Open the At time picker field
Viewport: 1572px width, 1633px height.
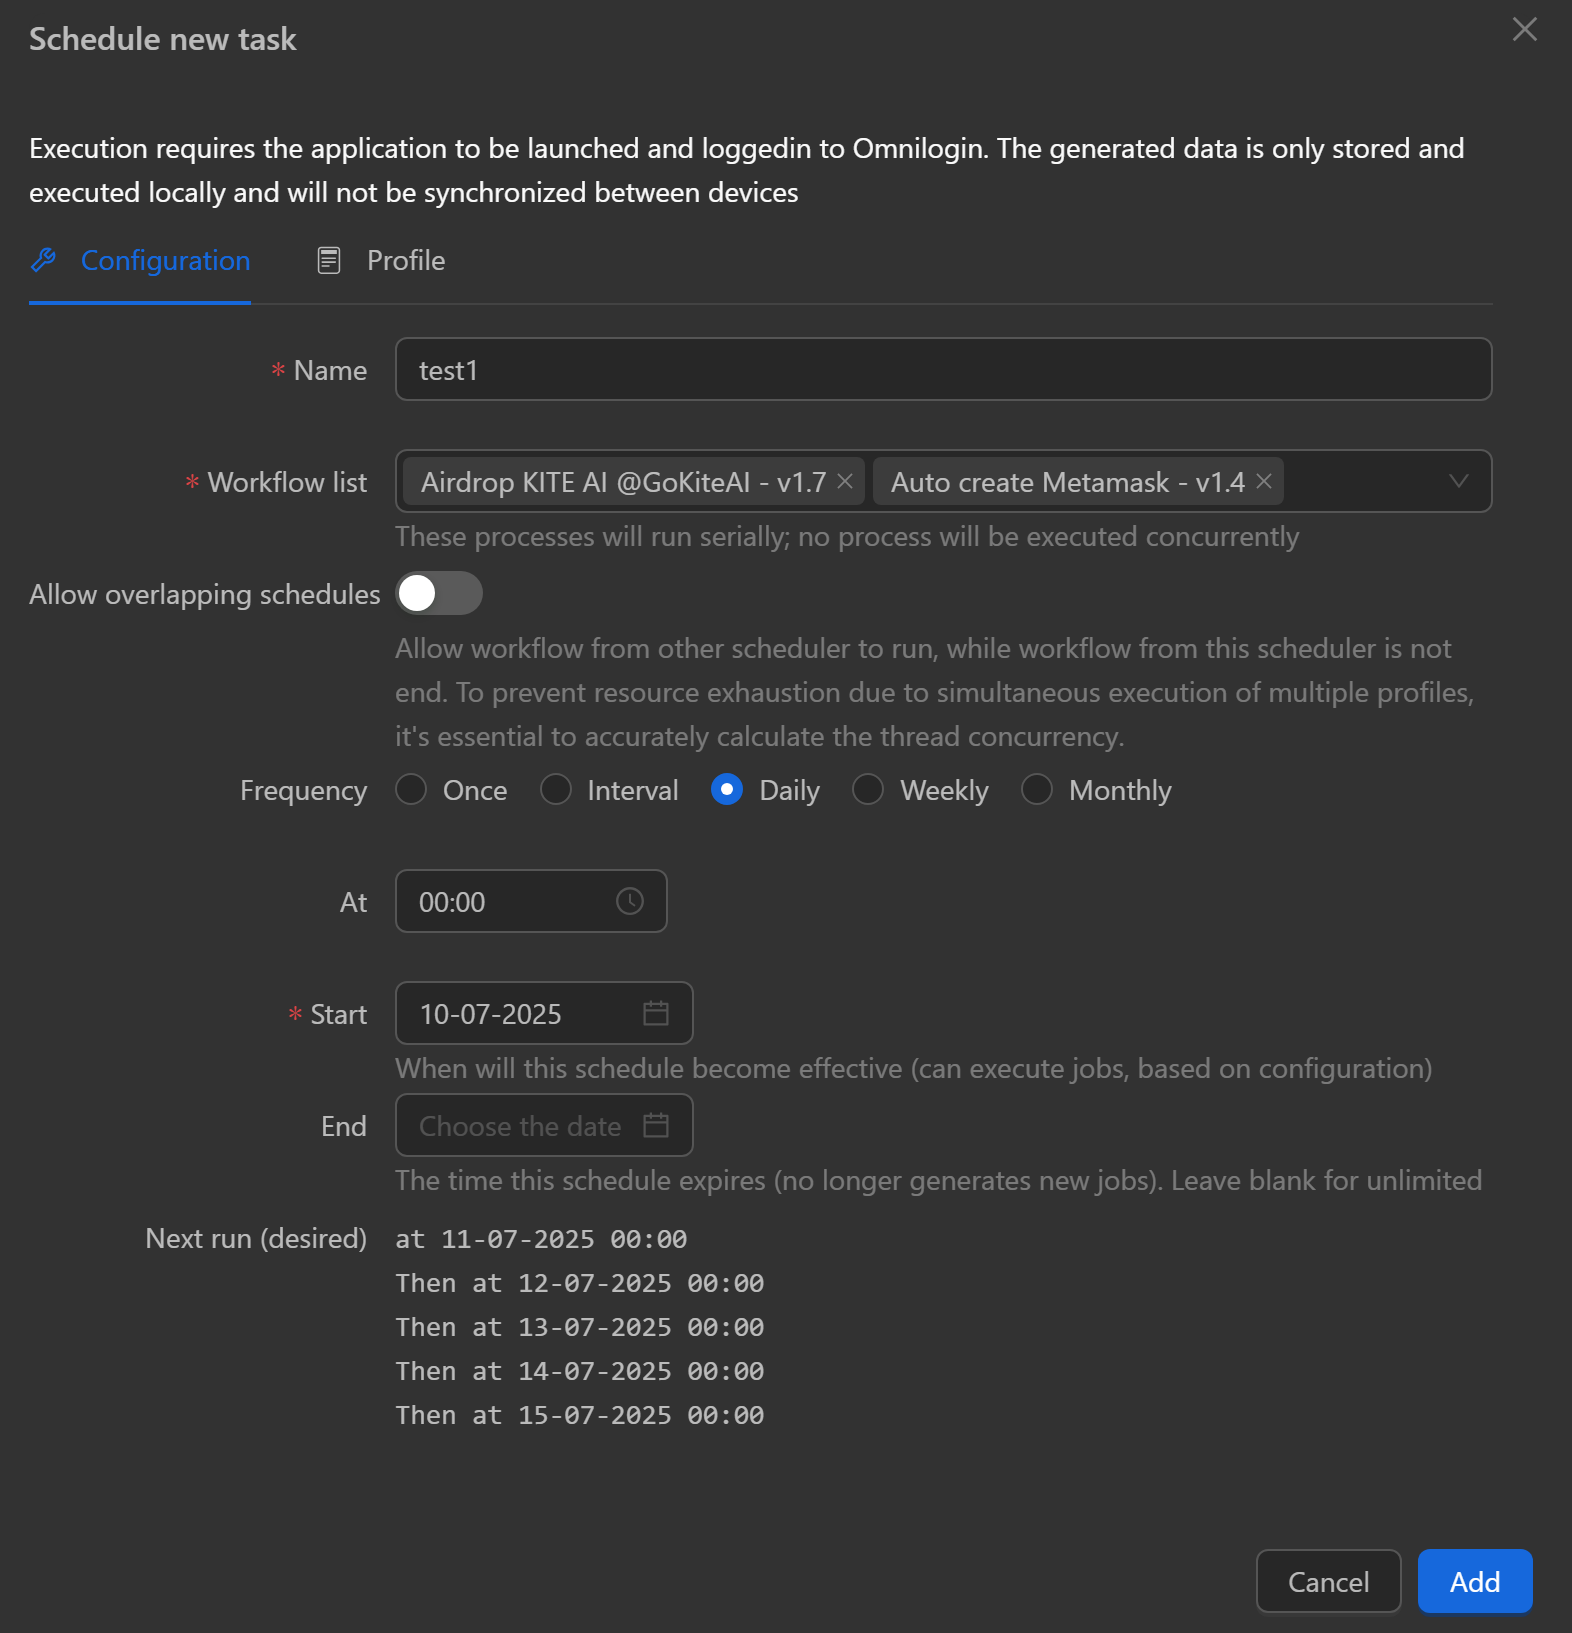click(510, 902)
